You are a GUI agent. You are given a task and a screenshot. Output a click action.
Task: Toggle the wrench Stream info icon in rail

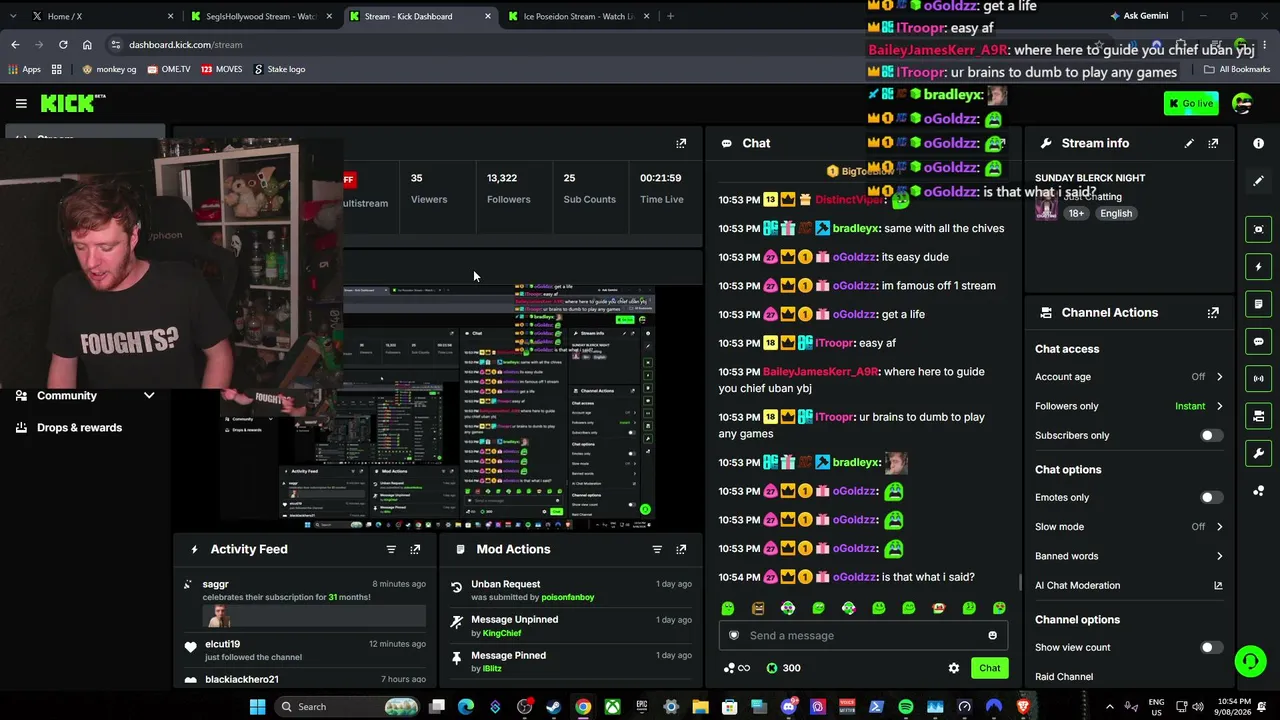point(1259,453)
